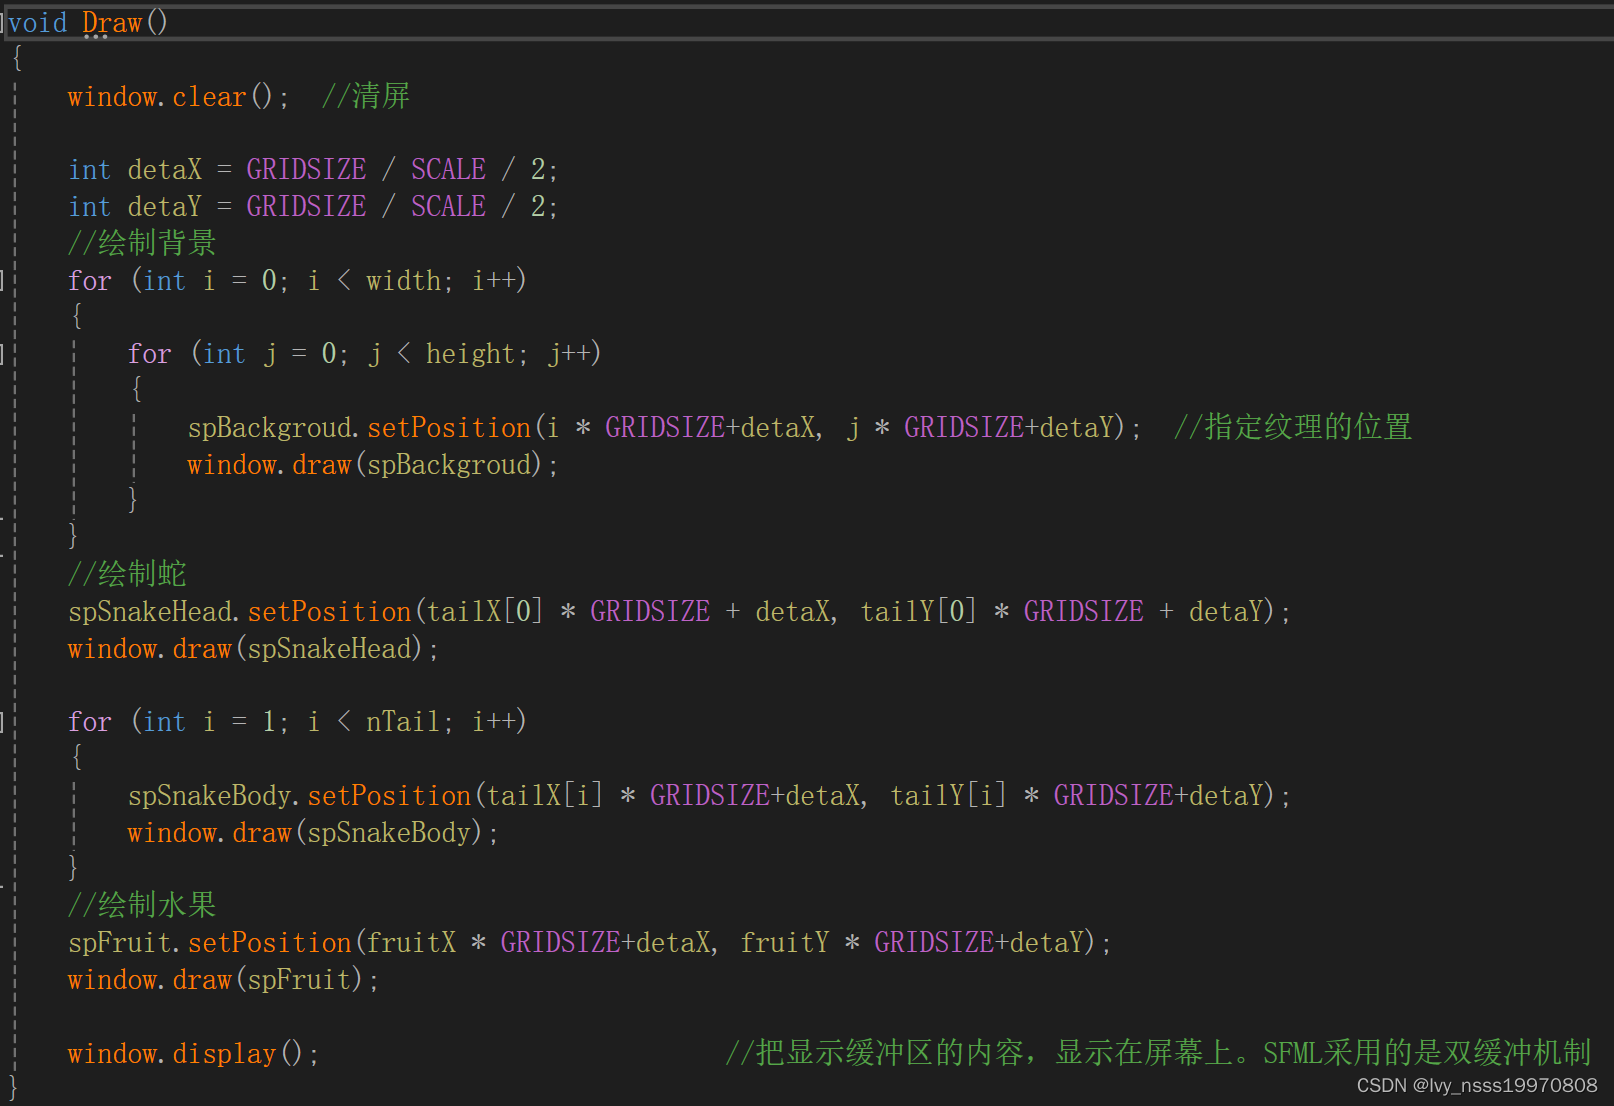Click the GRIDSIZE constant in detaX line
1614x1106 pixels.
tap(306, 169)
